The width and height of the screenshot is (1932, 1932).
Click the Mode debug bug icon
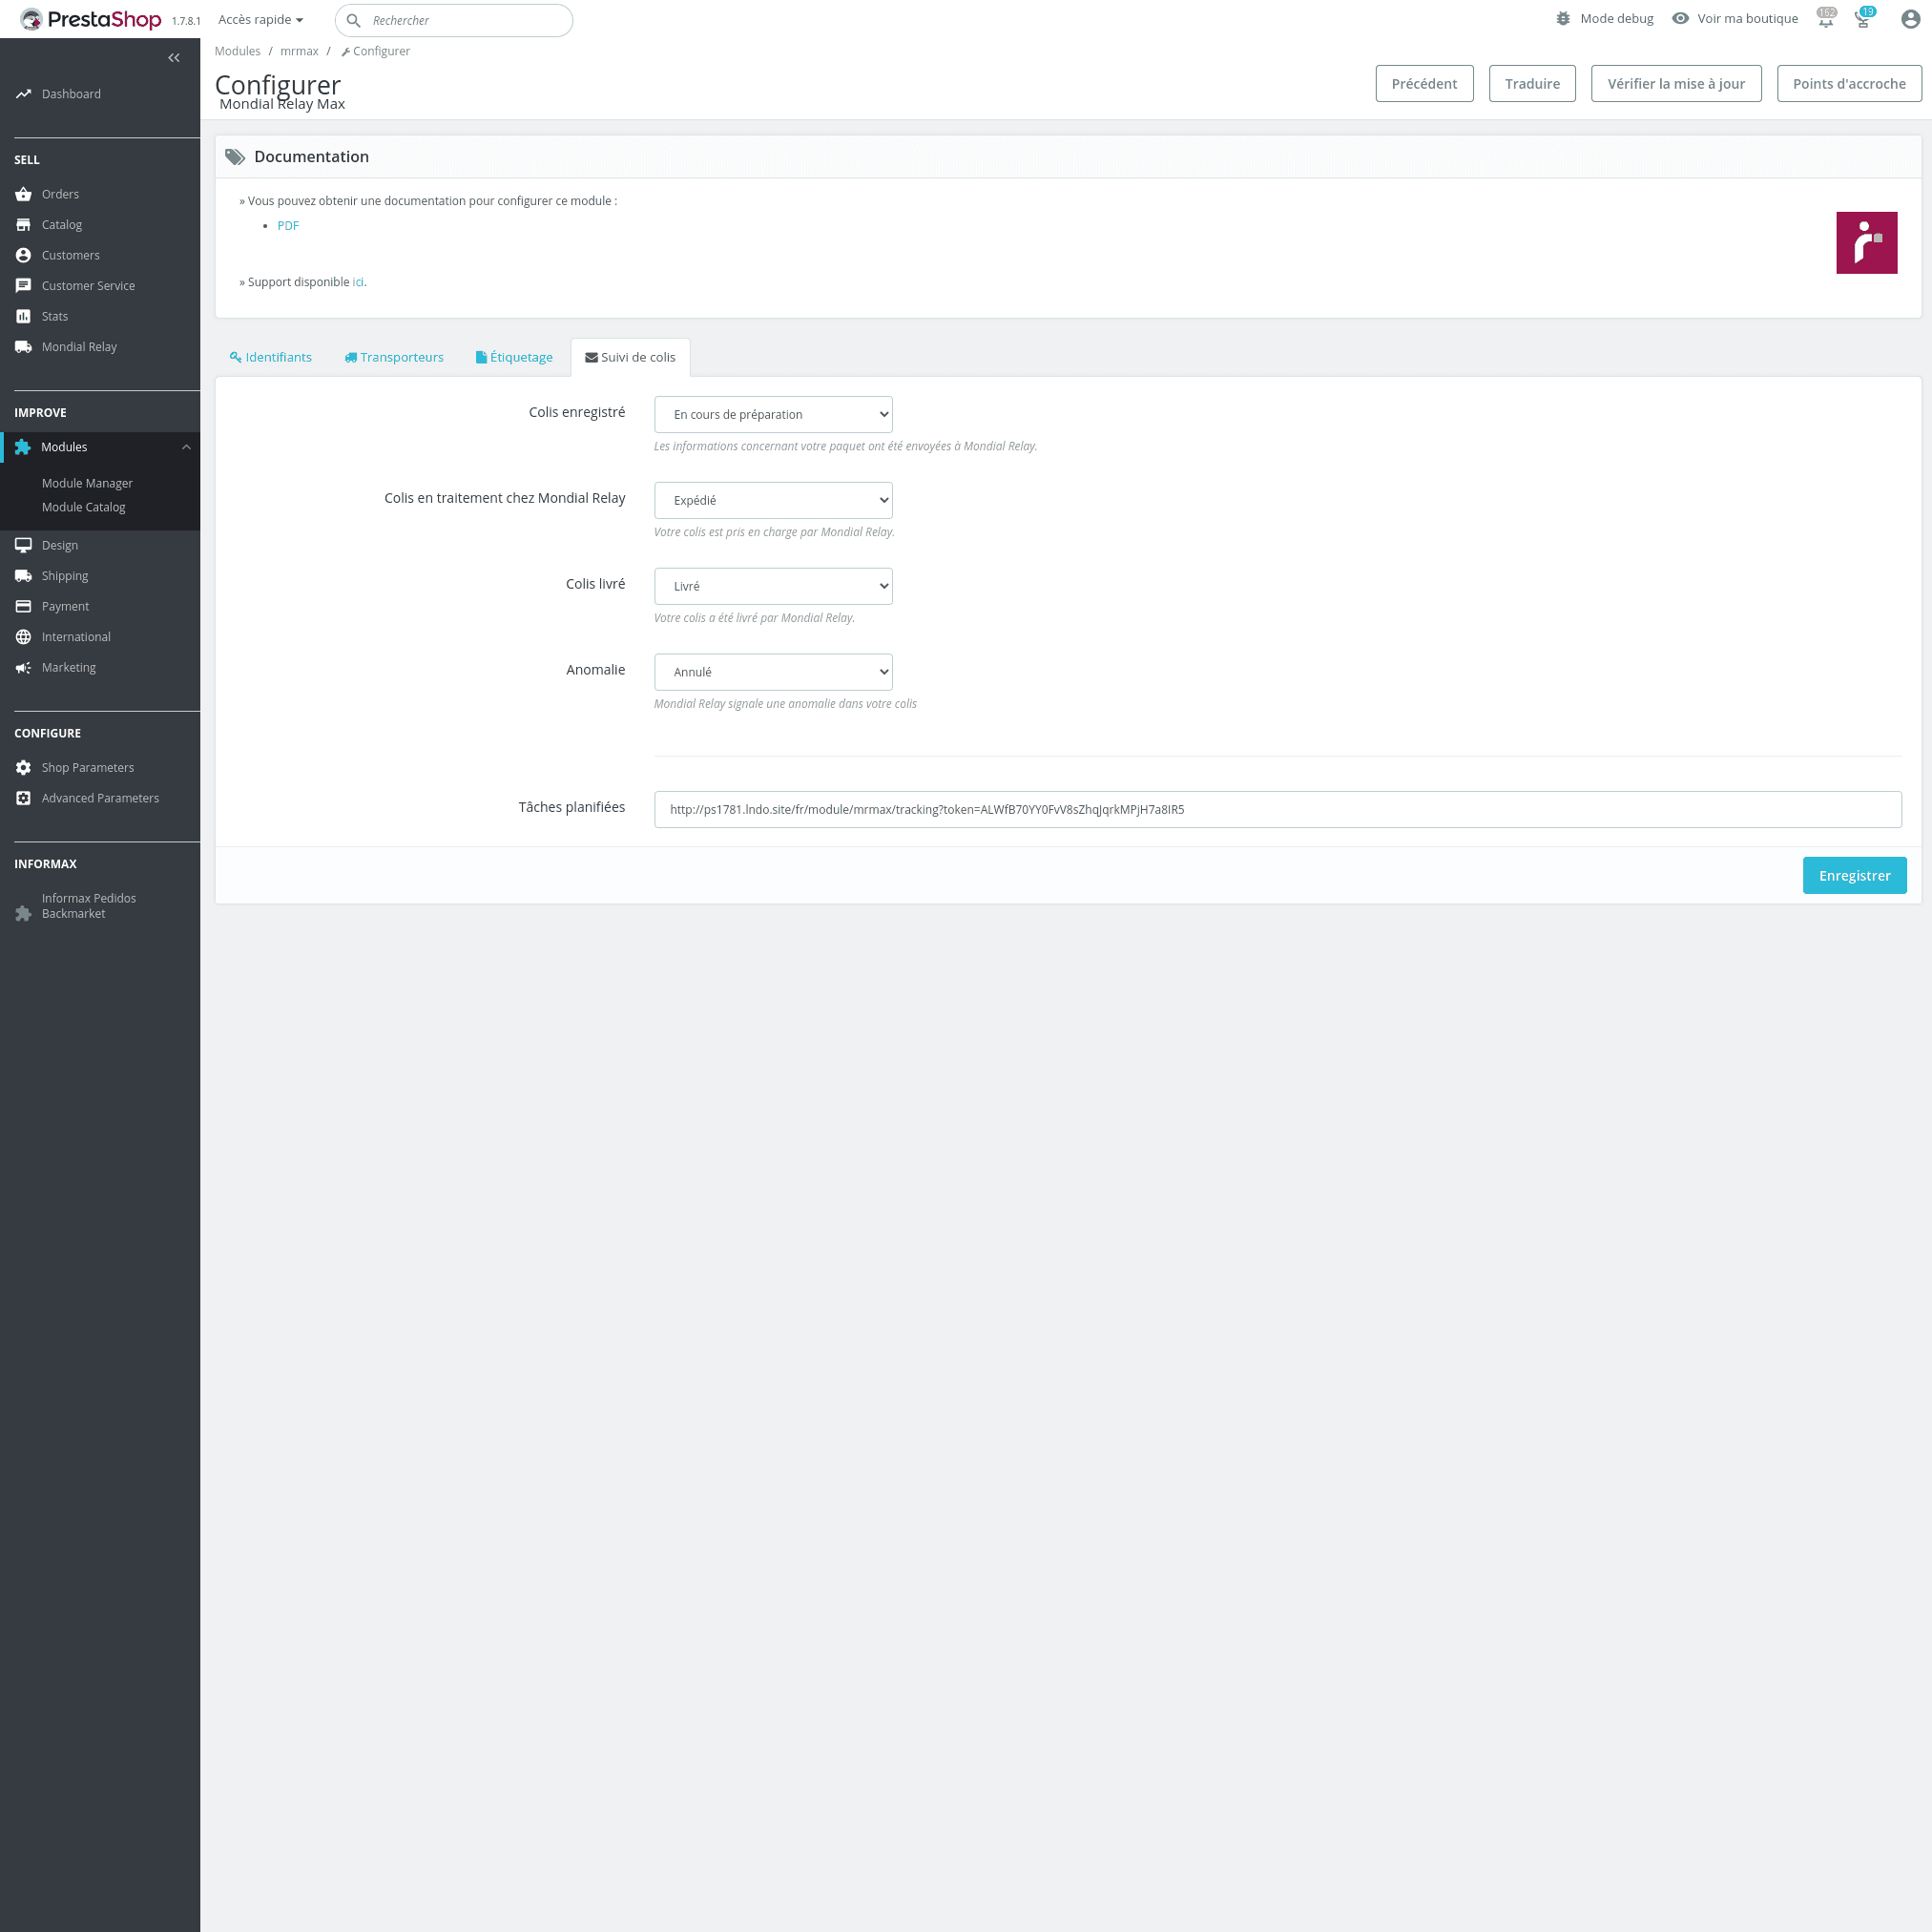tap(1563, 19)
